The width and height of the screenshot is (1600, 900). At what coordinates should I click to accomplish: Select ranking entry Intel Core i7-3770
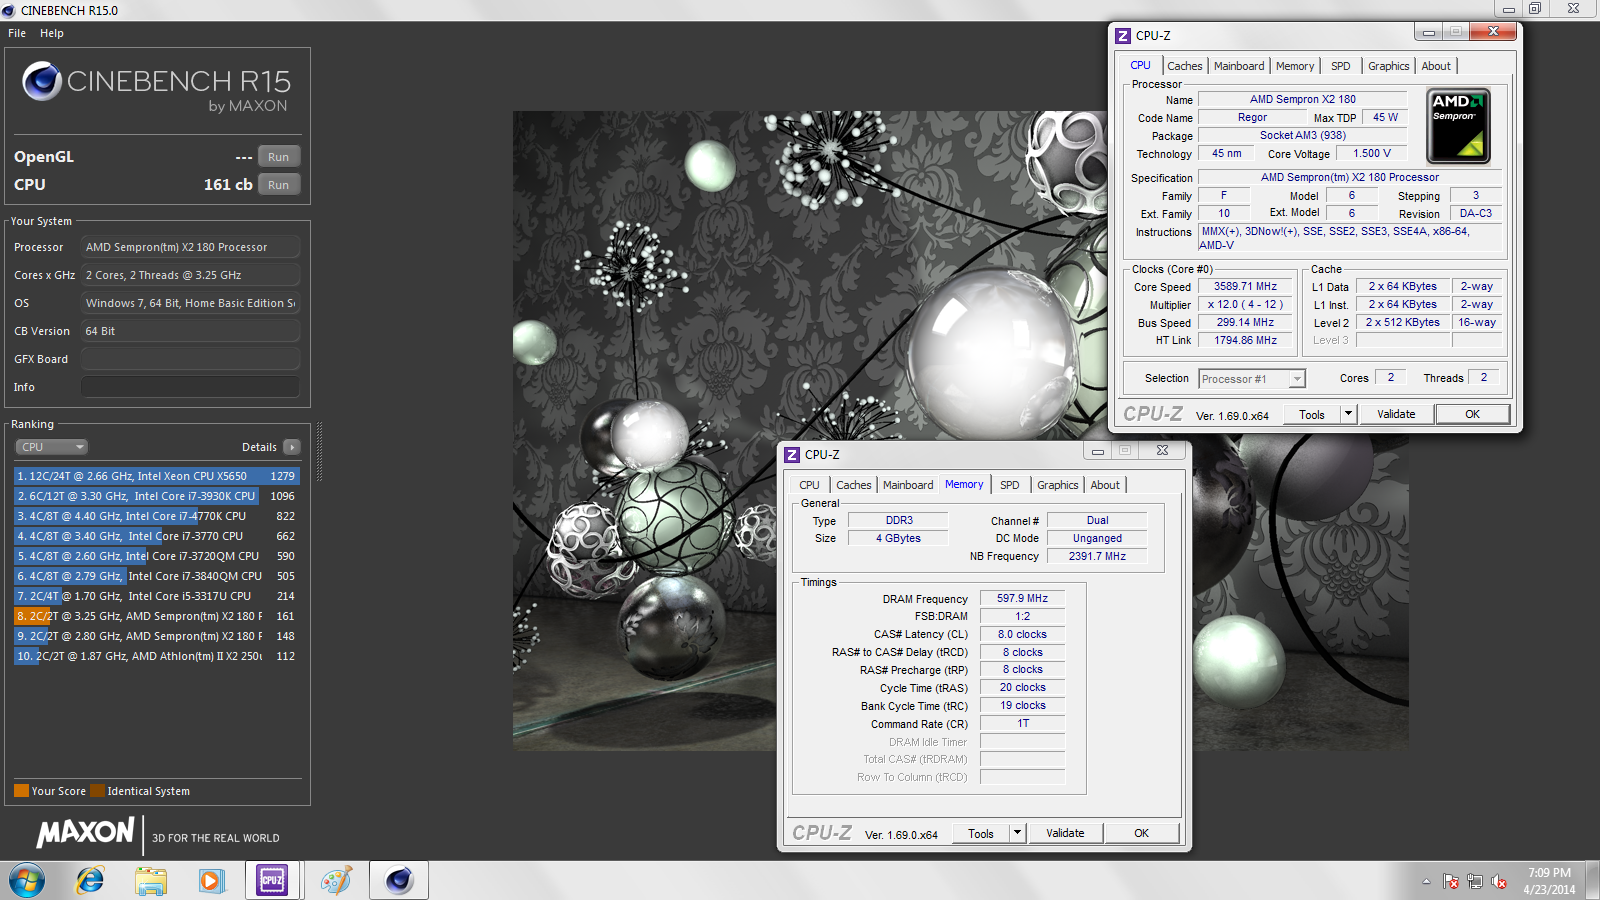click(x=156, y=536)
